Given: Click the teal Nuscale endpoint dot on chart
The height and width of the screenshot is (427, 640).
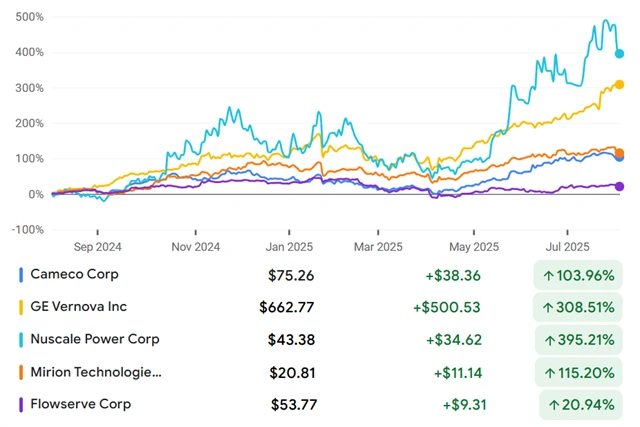Looking at the screenshot, I should pos(620,53).
